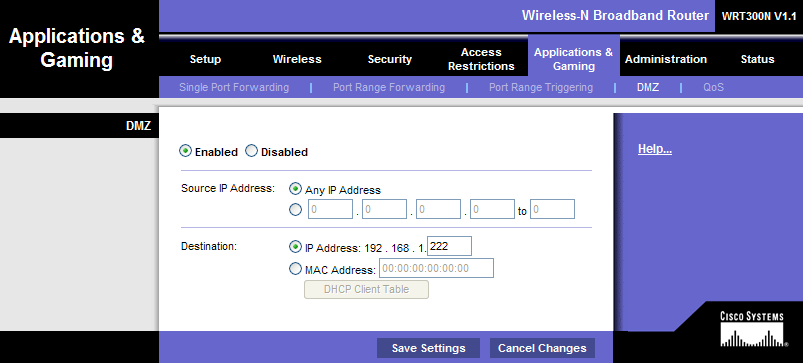Click the second source IP octet field
The height and width of the screenshot is (363, 803).
click(384, 209)
